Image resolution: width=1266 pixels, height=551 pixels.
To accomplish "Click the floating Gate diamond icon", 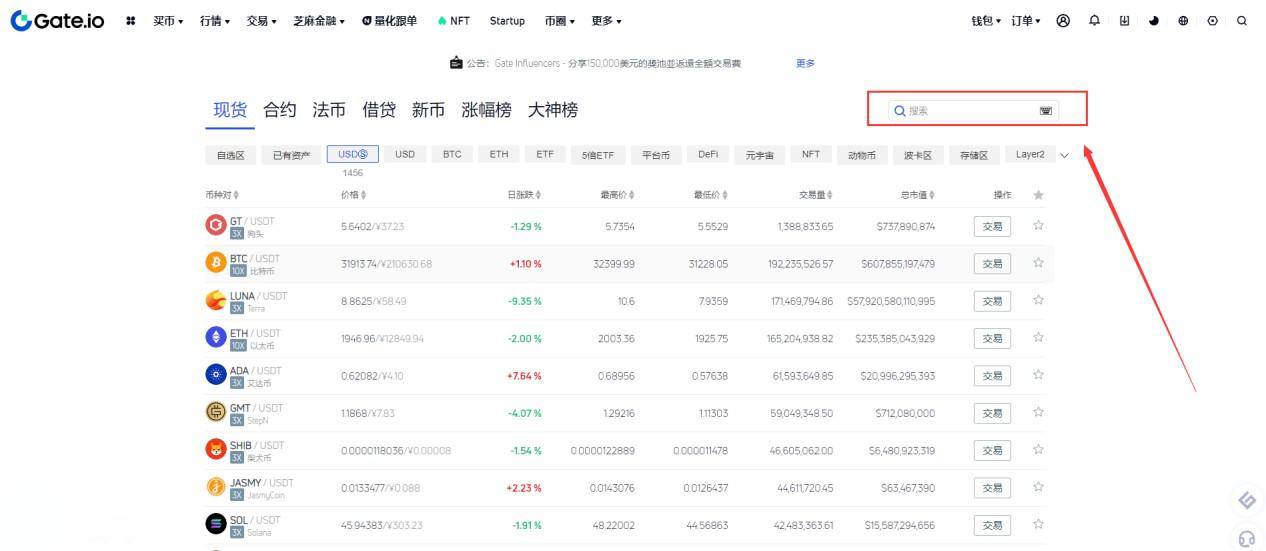I will pyautogui.click(x=1246, y=500).
